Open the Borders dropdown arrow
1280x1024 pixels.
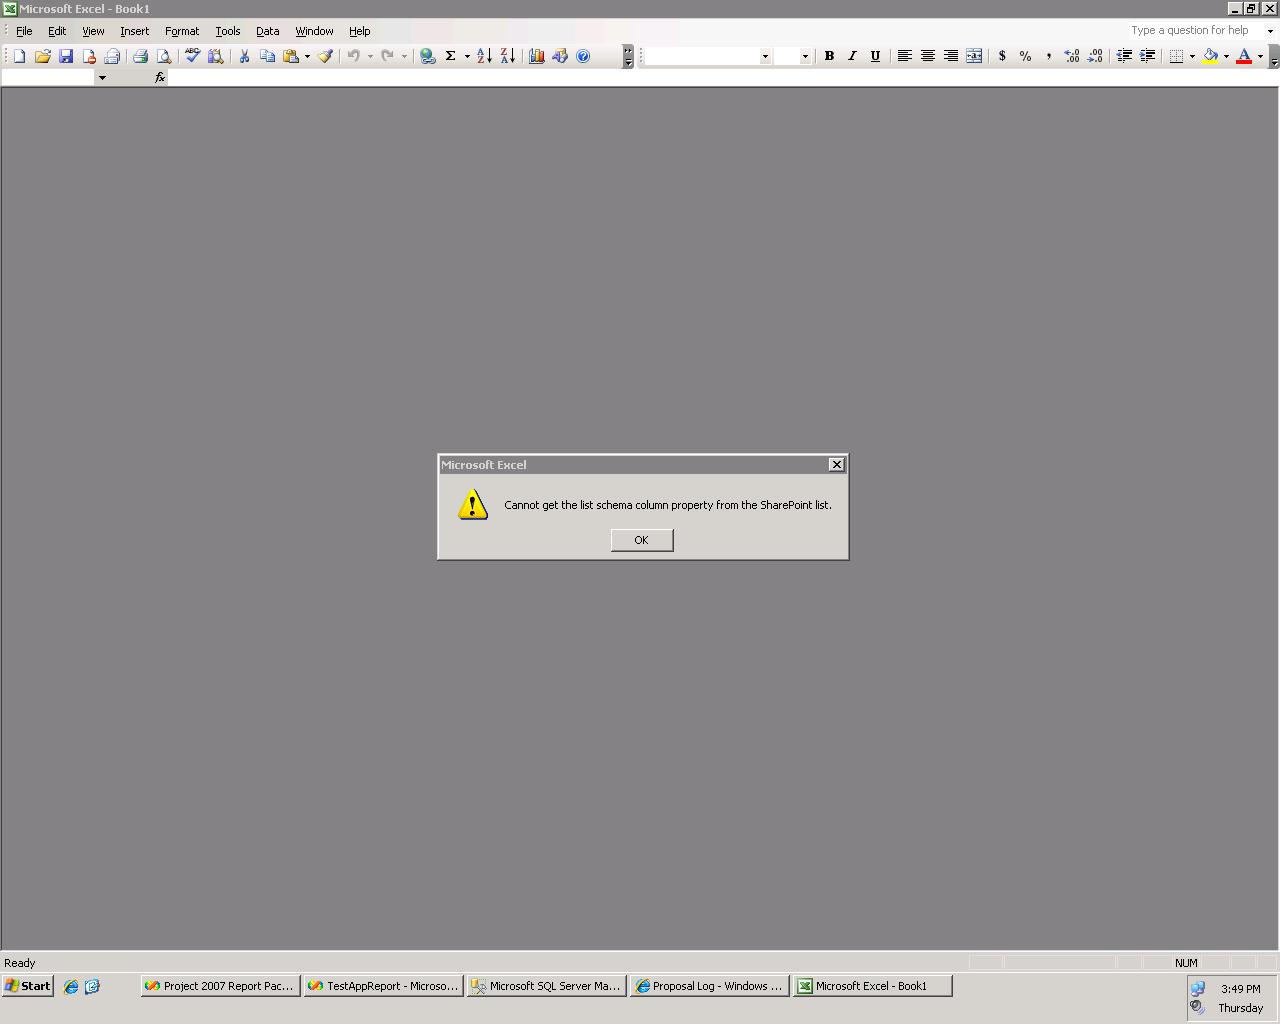1192,56
